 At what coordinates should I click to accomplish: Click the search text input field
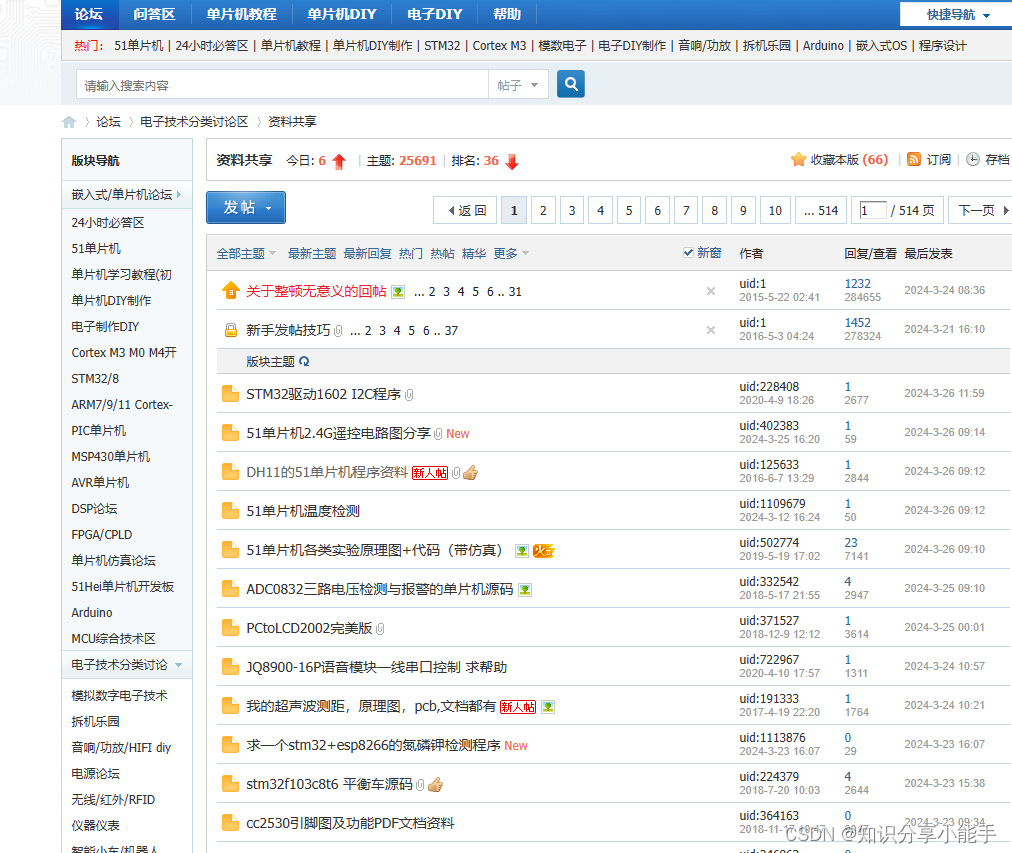(283, 85)
